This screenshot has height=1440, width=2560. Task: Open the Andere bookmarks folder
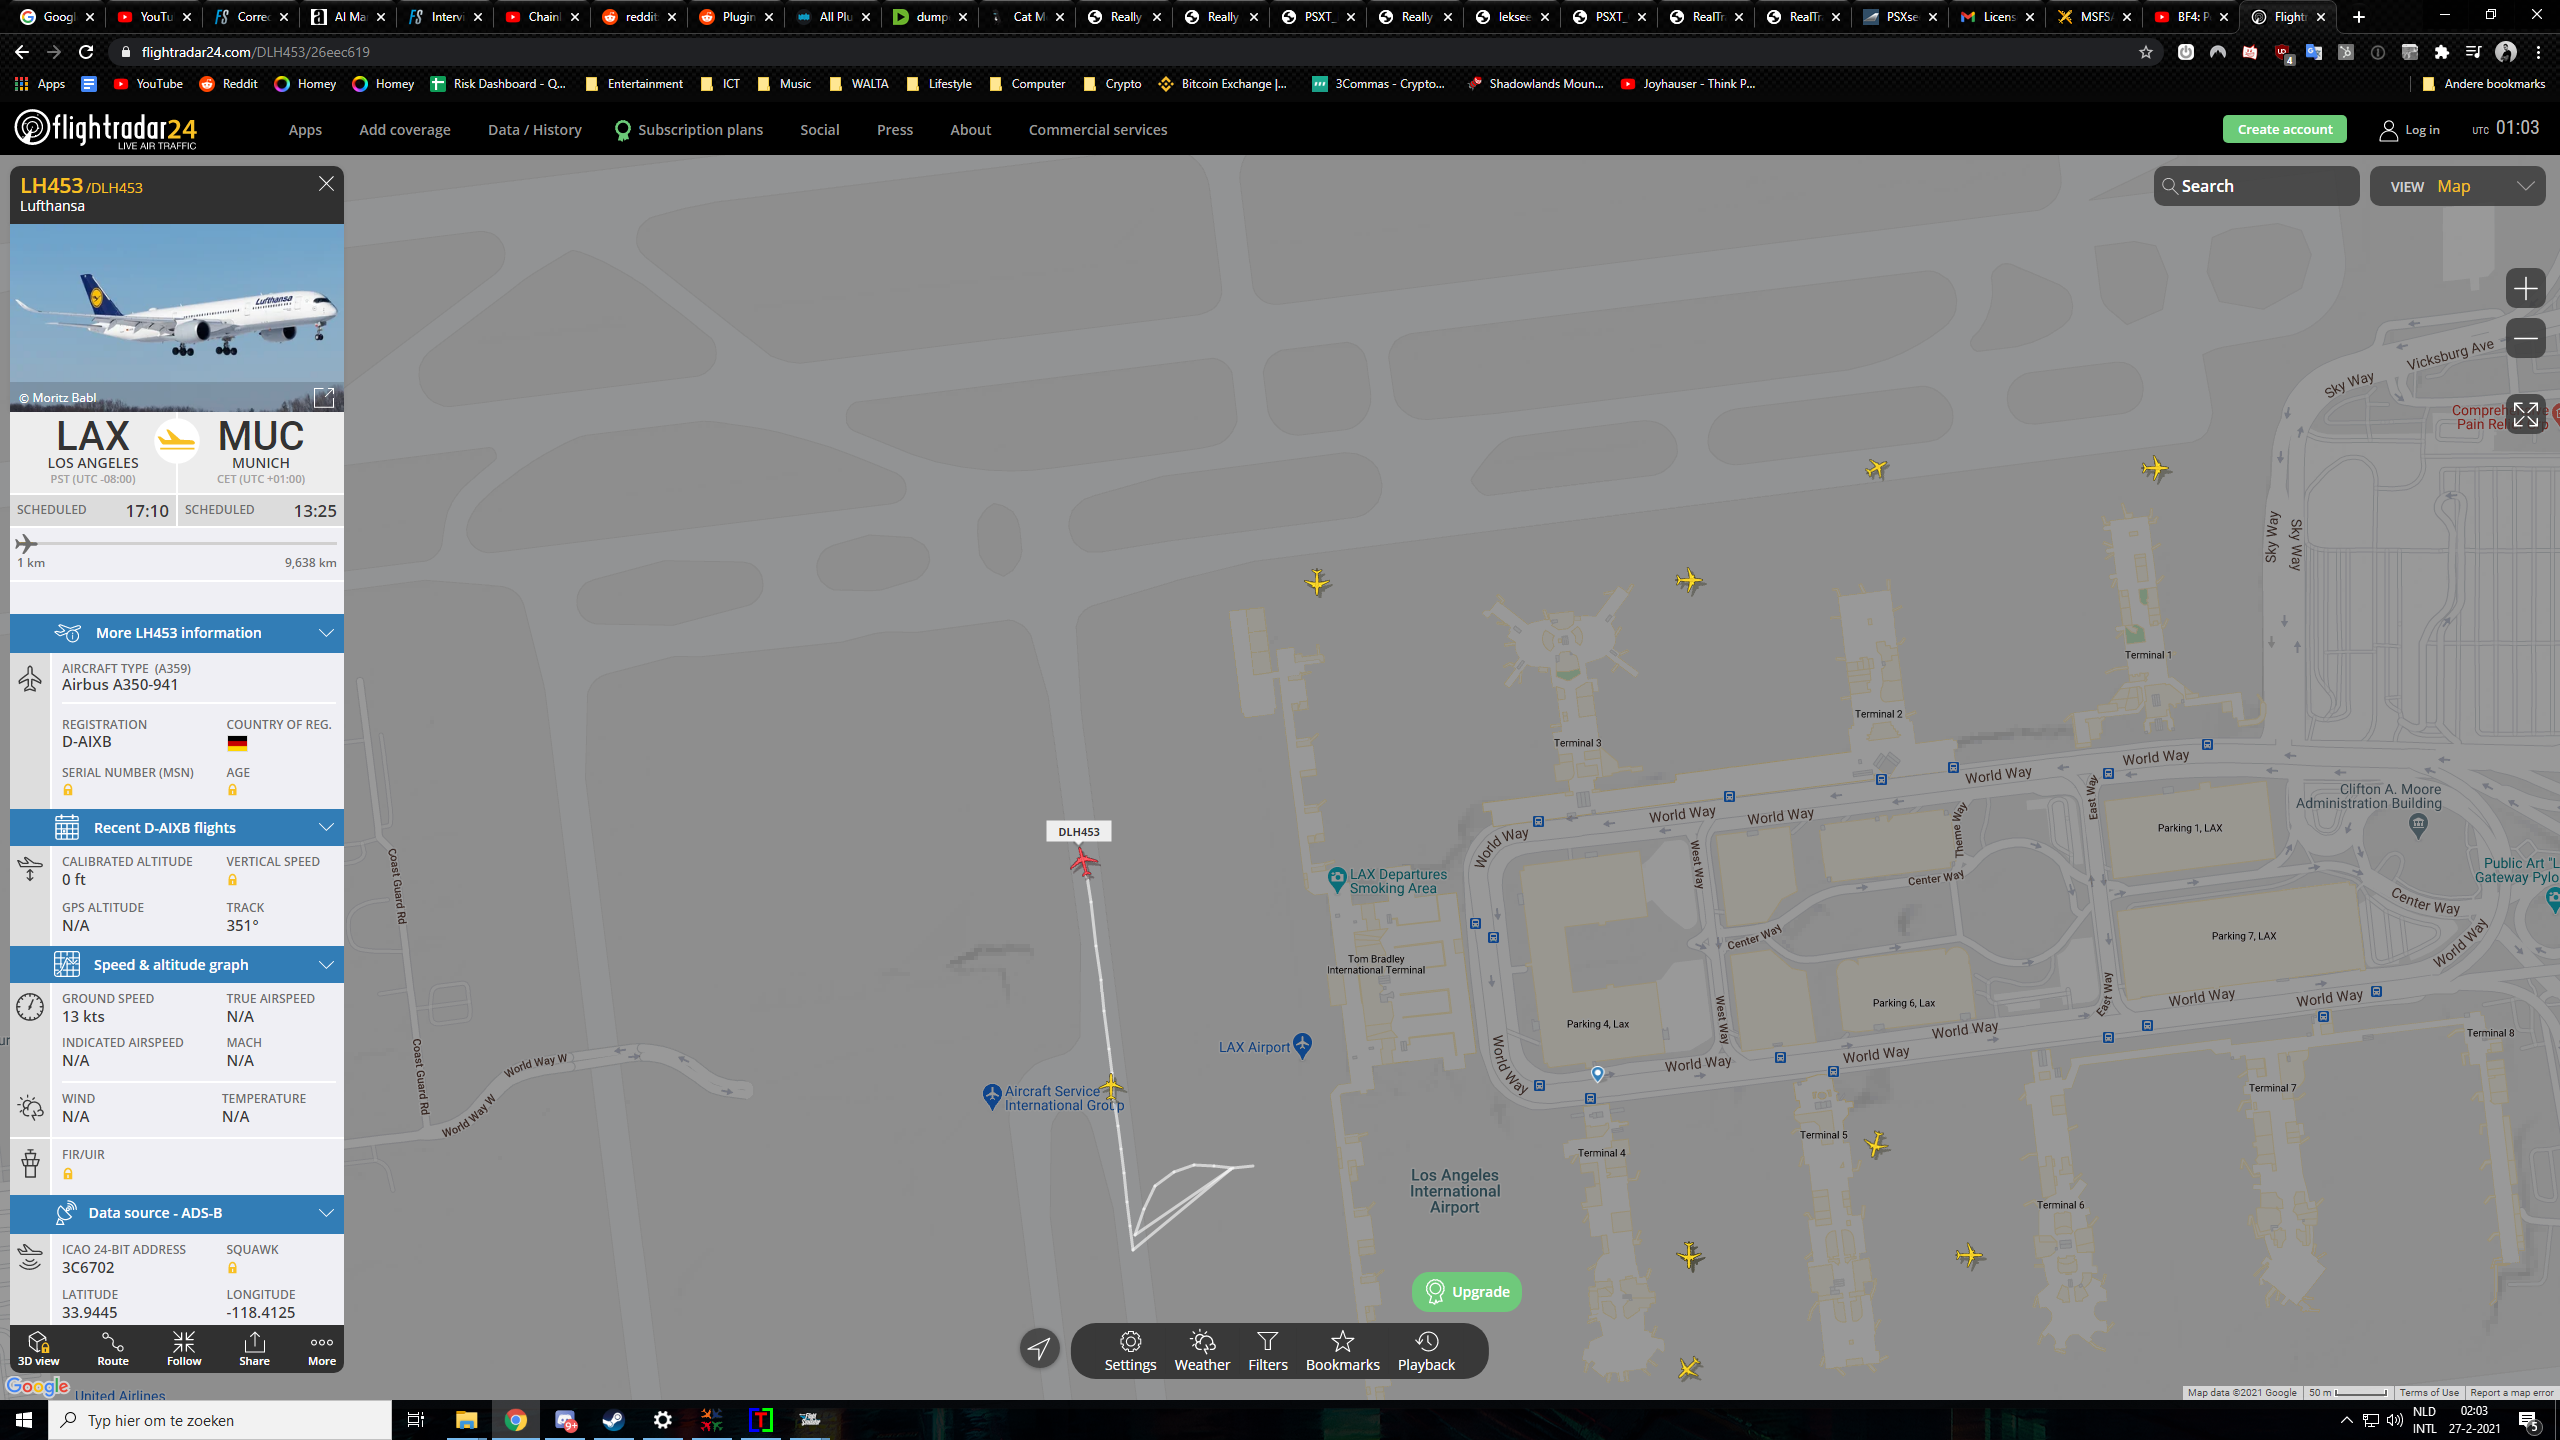pyautogui.click(x=2484, y=84)
